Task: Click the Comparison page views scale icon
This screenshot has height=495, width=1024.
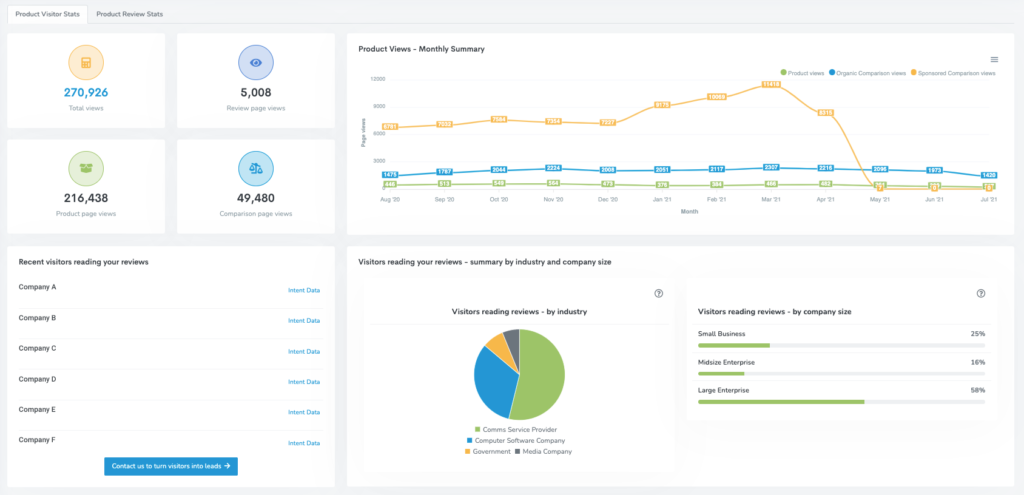Action: tap(256, 169)
